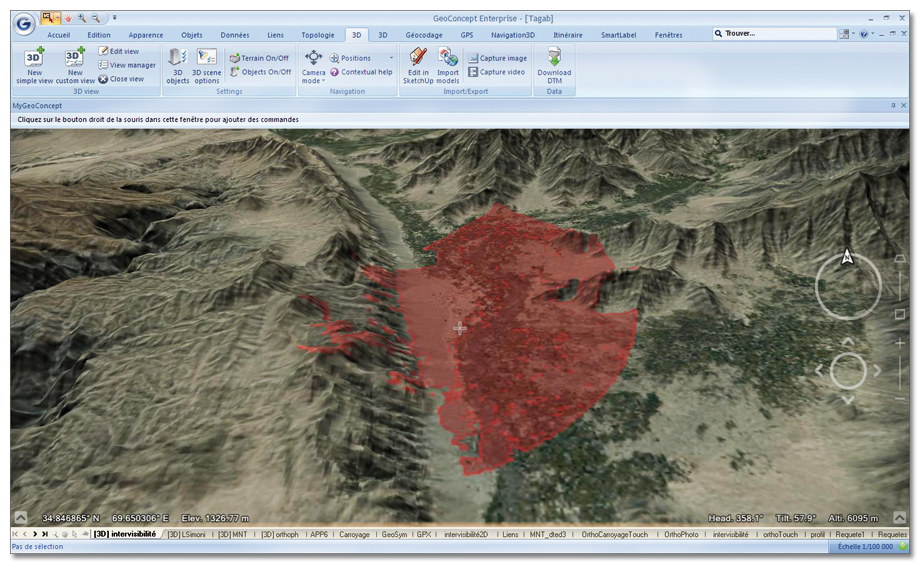920x564 pixels.
Task: Open 3D scene options
Action: [207, 65]
